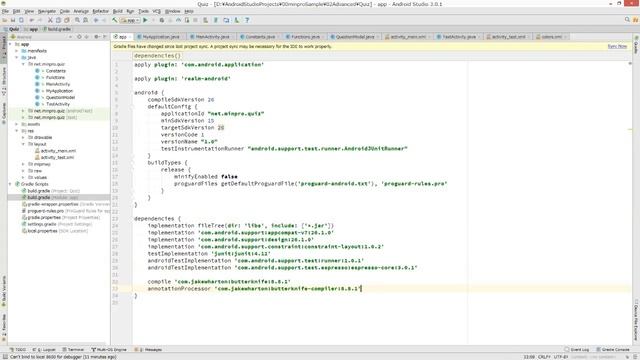Click the Paste icon in toolbar
This screenshot has width=640, height=360.
coord(67,20)
